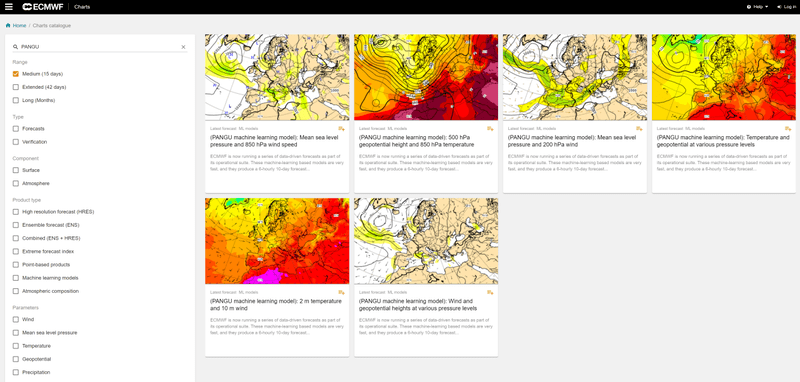
Task: Add 850 hPa wind speed chart to collection
Action: (x=341, y=129)
